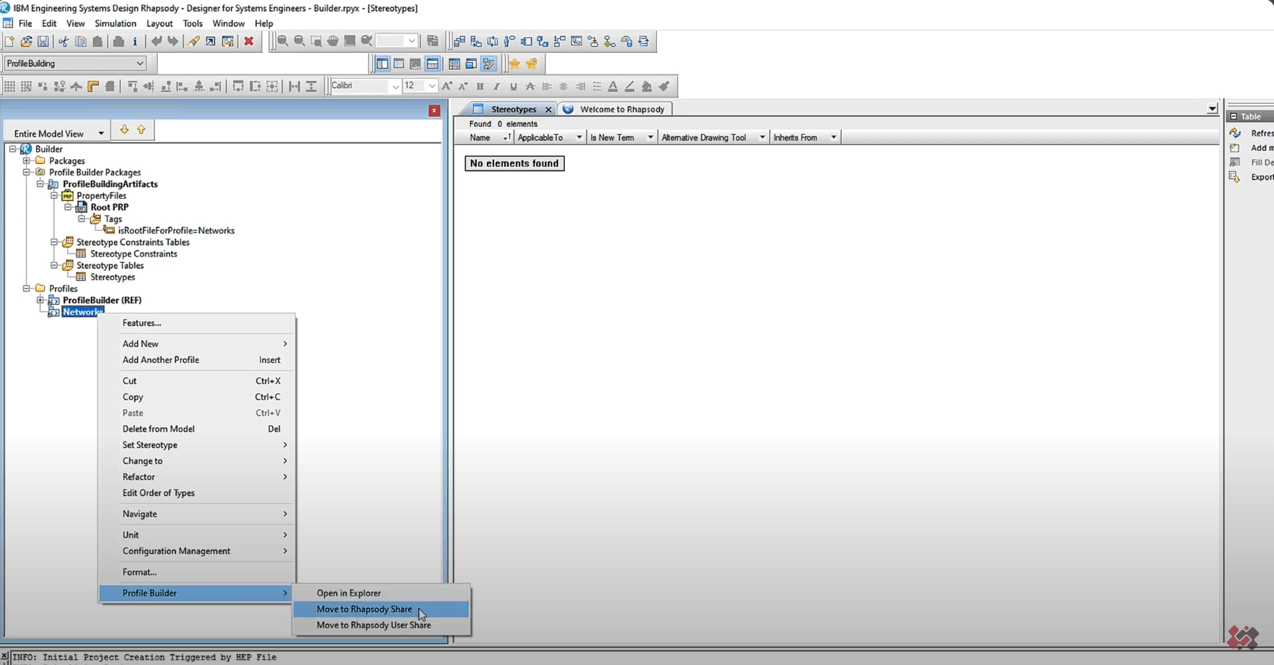
Task: Open the Is New Term column dropdown
Action: [x=650, y=138]
